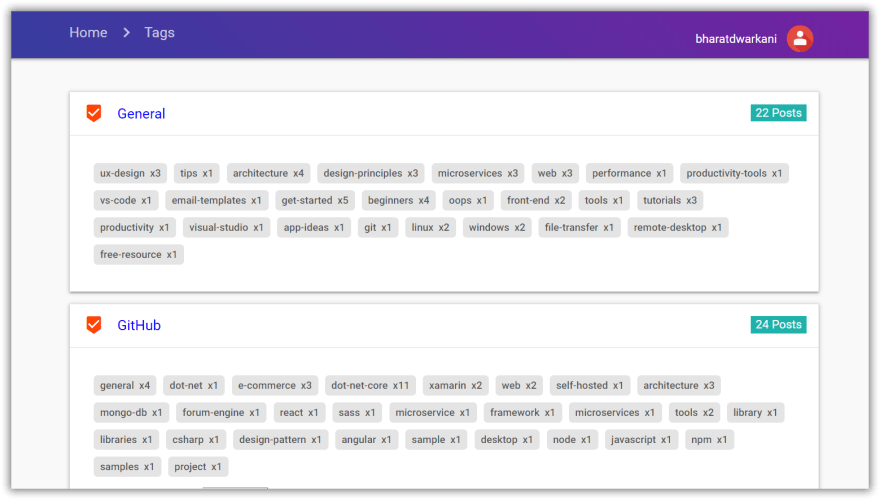Select the forum-engine x1 tag
This screenshot has width=880, height=500.
point(221,412)
